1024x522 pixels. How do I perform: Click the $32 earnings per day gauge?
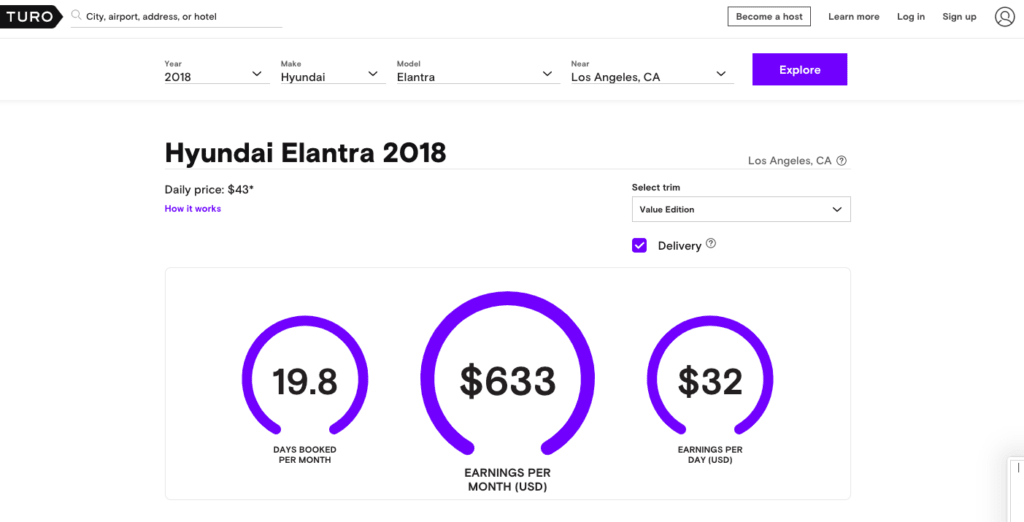coord(710,376)
